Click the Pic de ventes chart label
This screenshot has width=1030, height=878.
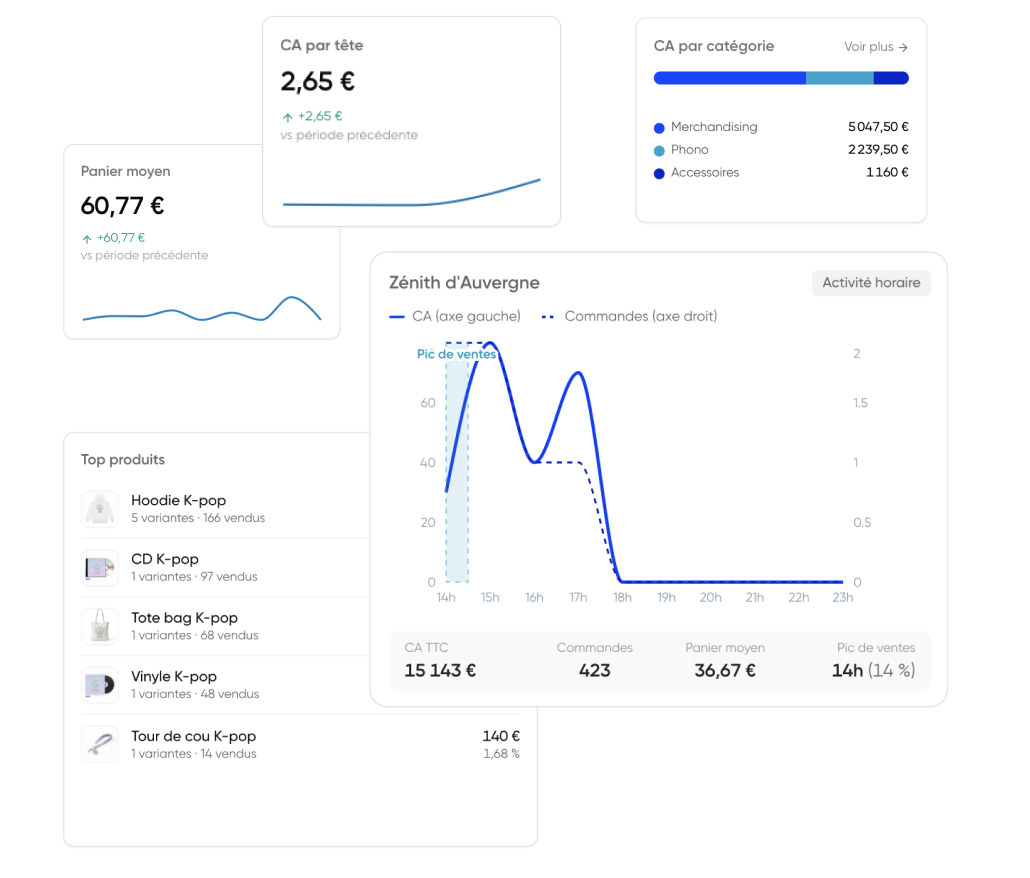click(457, 354)
